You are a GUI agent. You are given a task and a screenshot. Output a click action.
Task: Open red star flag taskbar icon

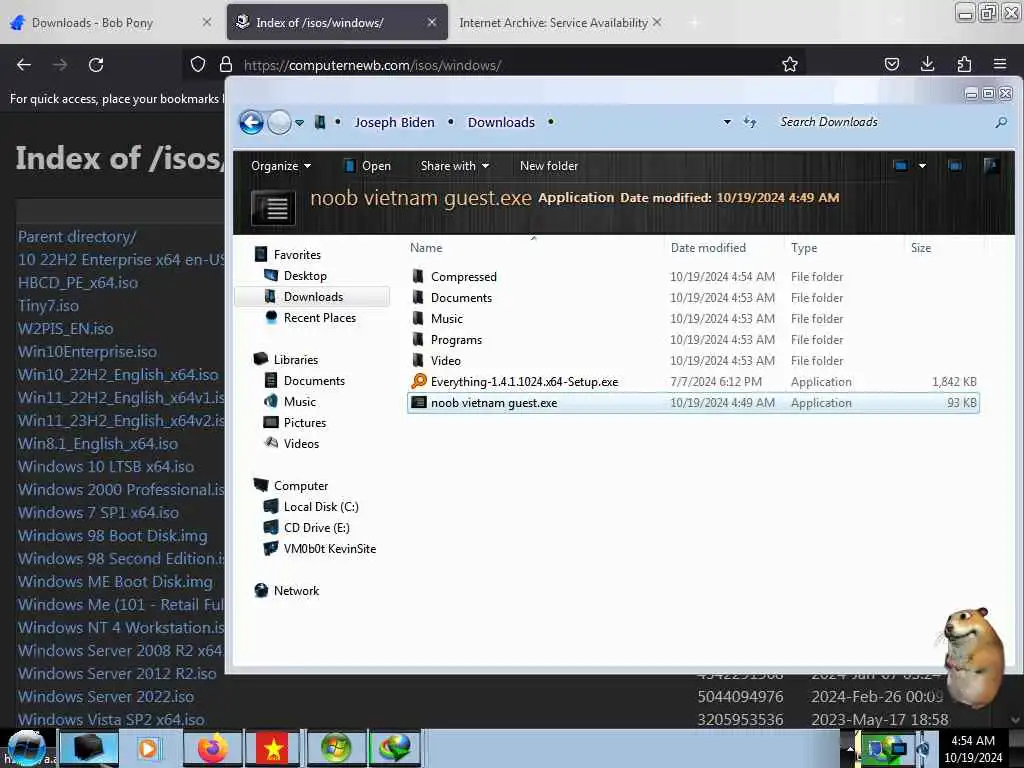(273, 748)
